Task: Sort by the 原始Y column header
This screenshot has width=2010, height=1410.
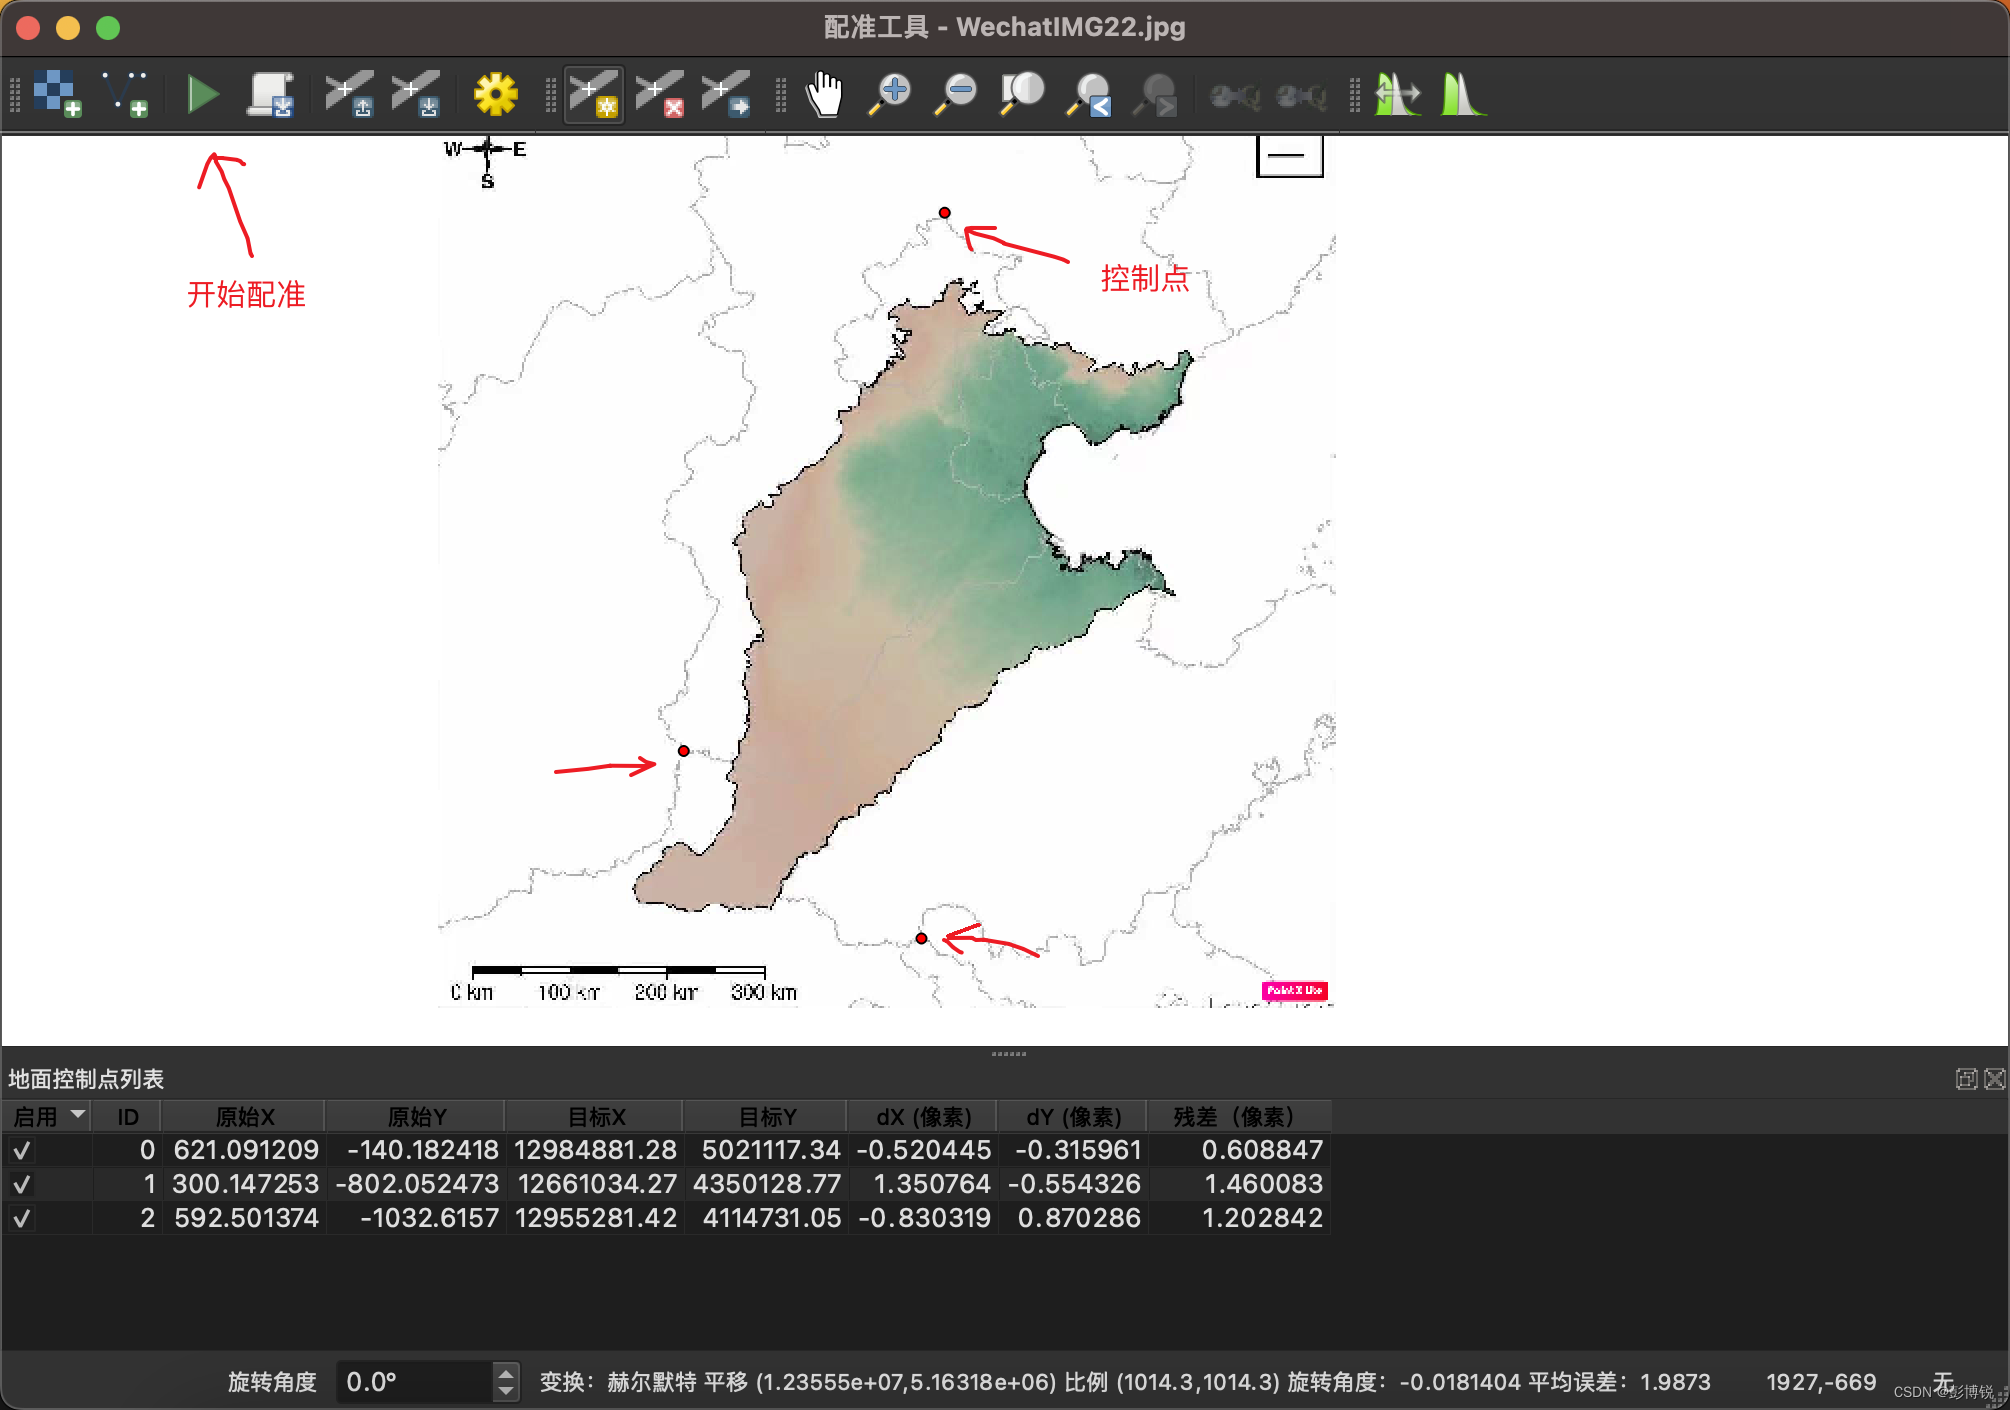Action: tap(416, 1116)
